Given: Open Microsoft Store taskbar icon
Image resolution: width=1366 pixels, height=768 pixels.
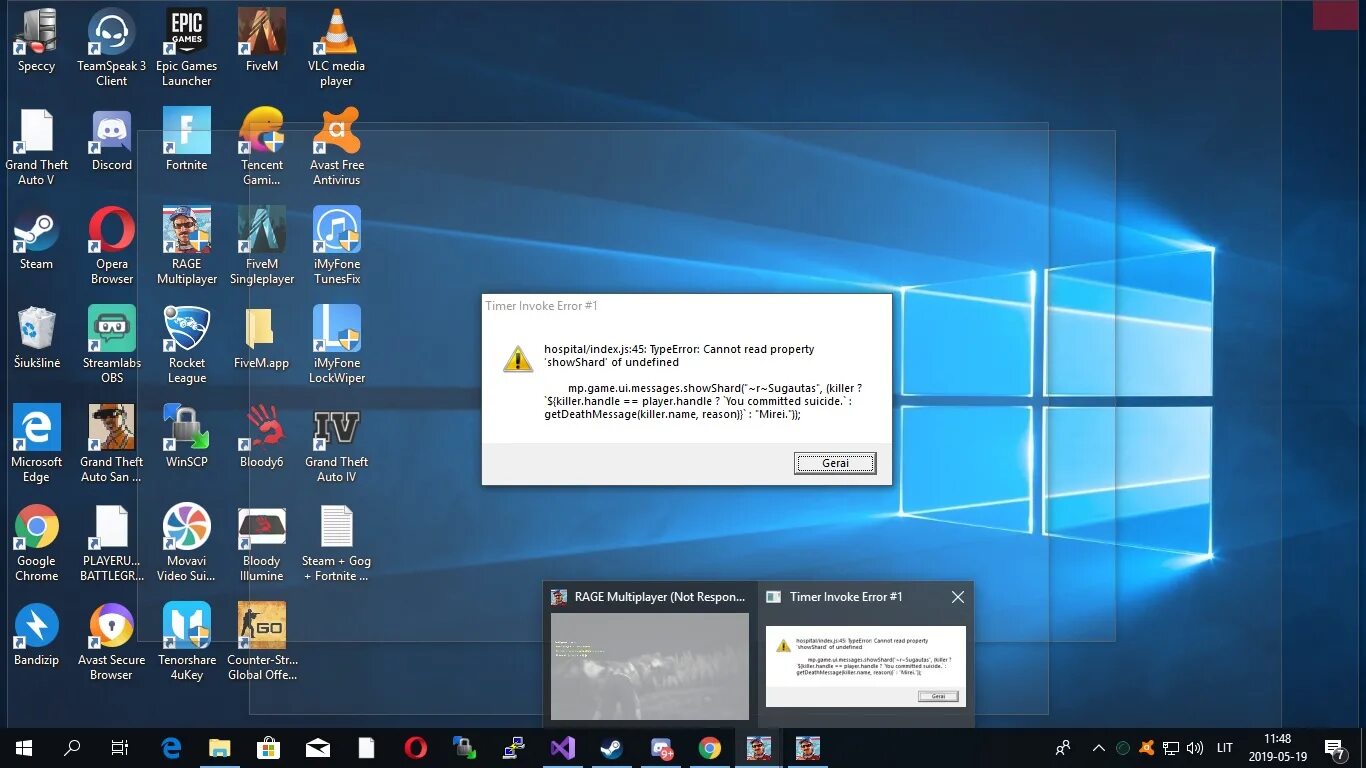Looking at the screenshot, I should tap(269, 748).
